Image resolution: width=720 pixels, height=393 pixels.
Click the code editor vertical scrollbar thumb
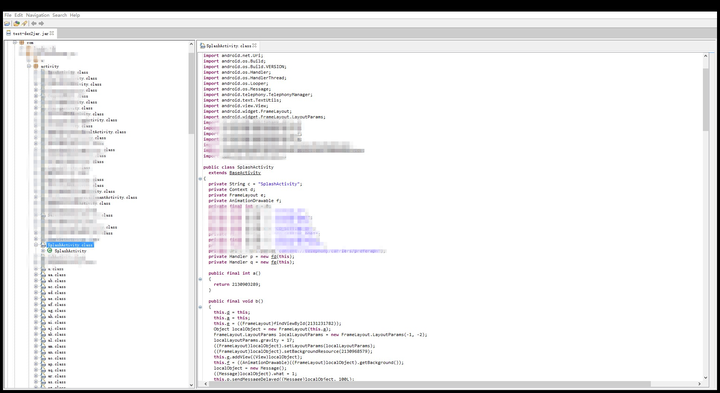[x=706, y=99]
